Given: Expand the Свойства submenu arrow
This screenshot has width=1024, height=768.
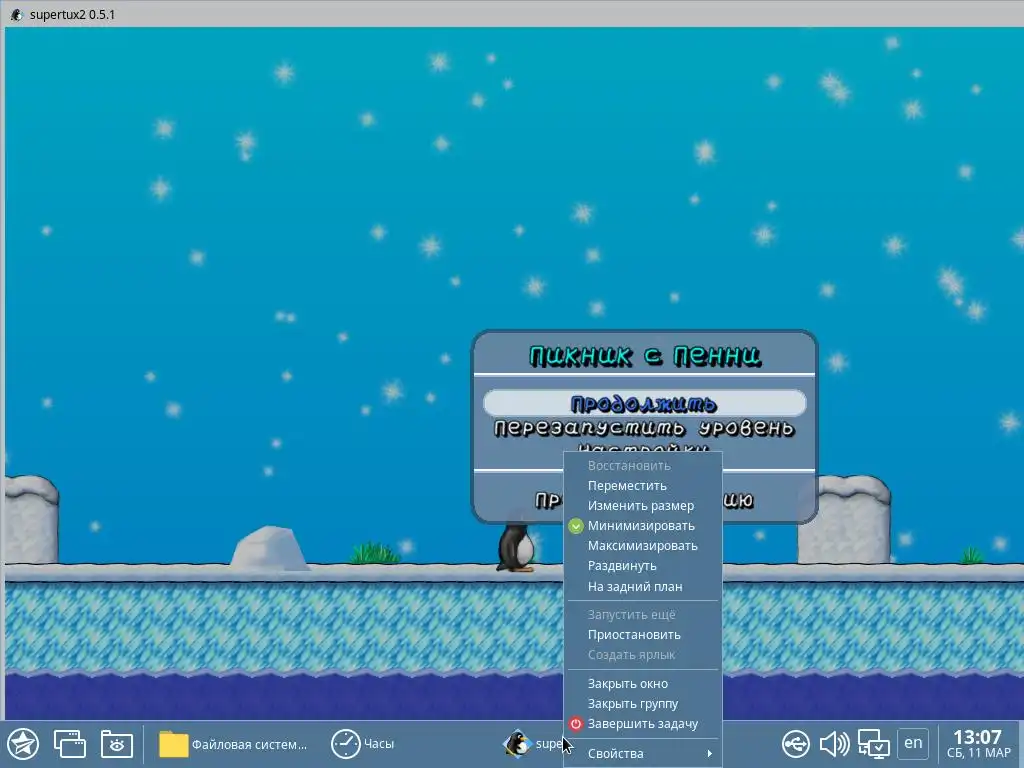Looking at the screenshot, I should pos(709,754).
